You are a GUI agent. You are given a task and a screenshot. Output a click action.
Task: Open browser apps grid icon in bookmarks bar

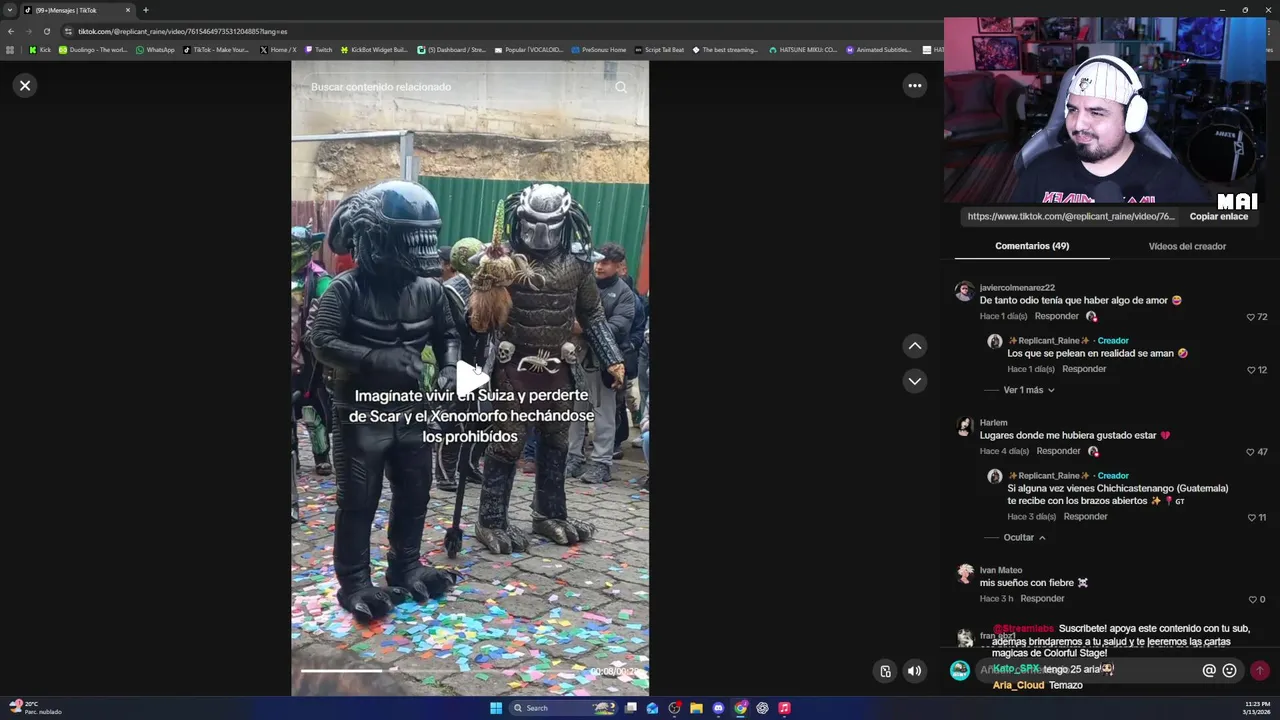tap(10, 50)
